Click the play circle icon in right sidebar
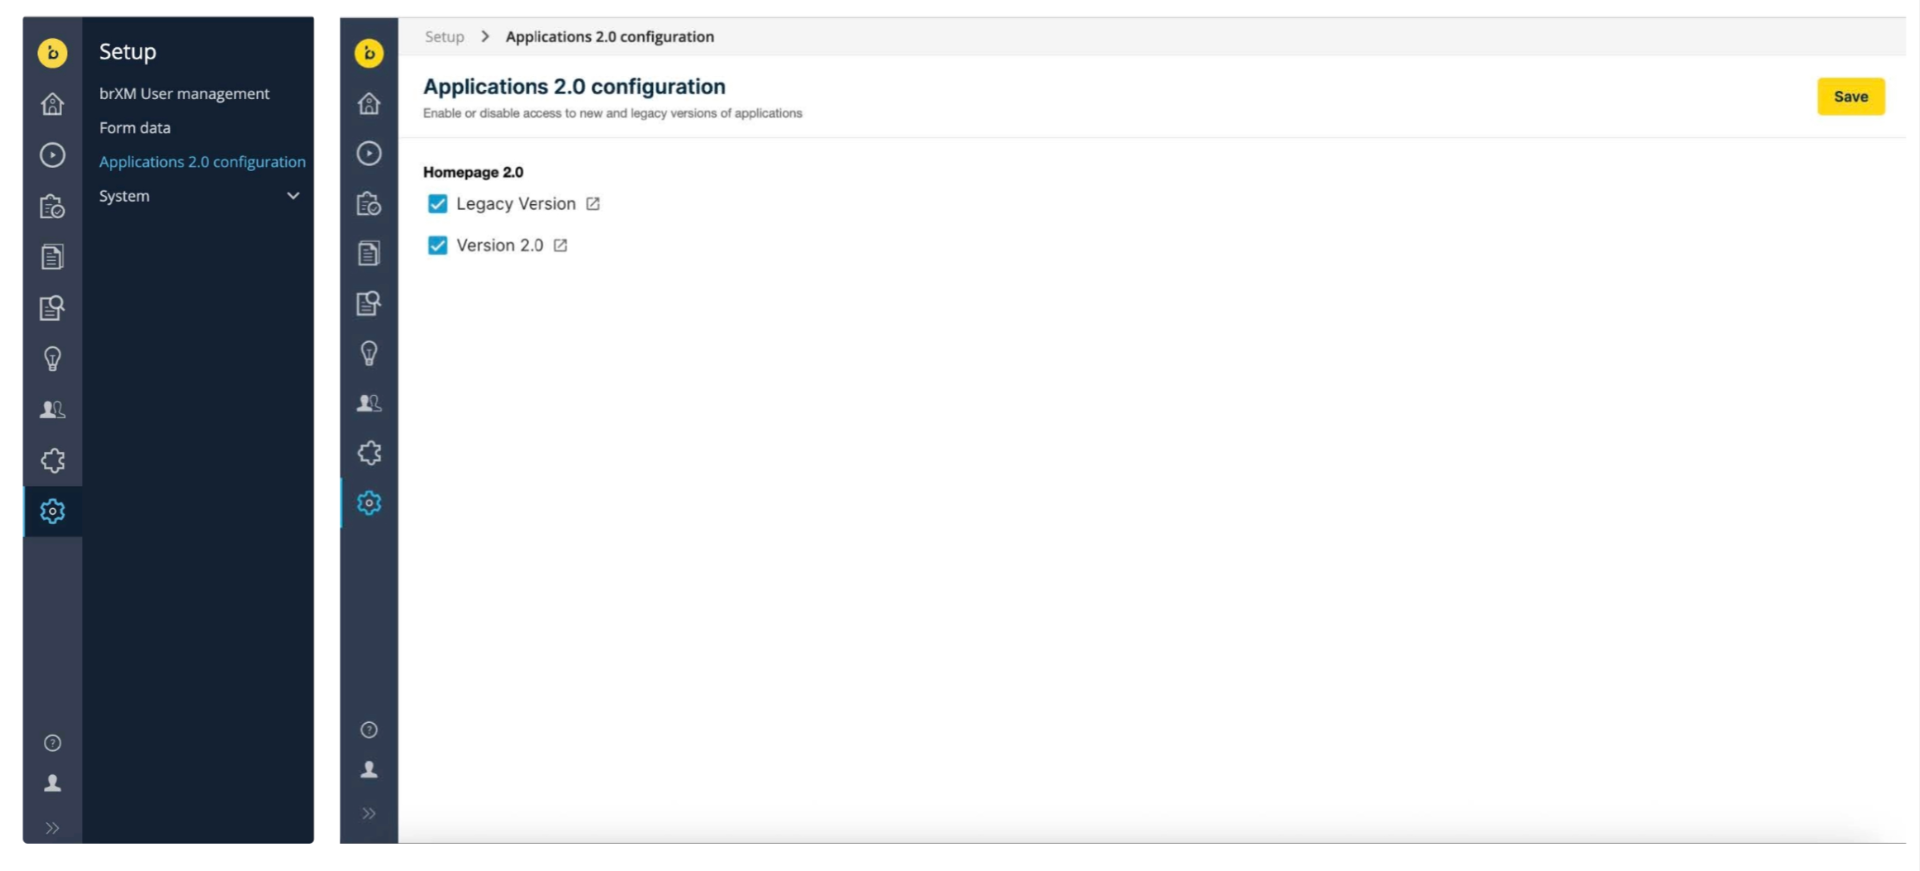This screenshot has height=871, width=1920. tap(369, 153)
